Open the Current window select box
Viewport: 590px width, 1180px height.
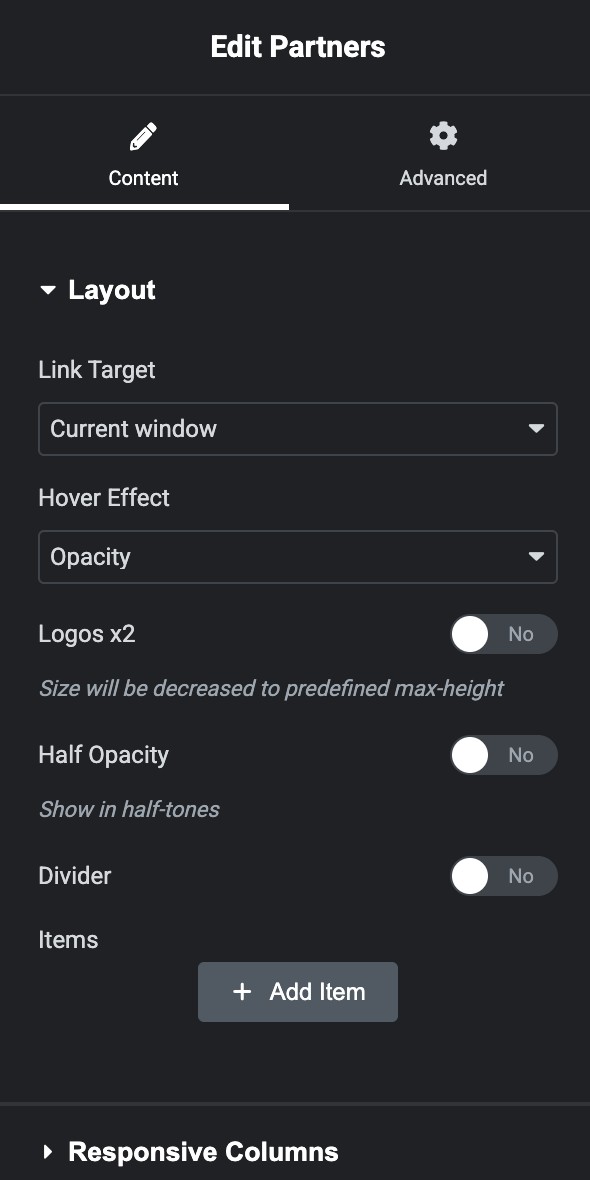[298, 429]
